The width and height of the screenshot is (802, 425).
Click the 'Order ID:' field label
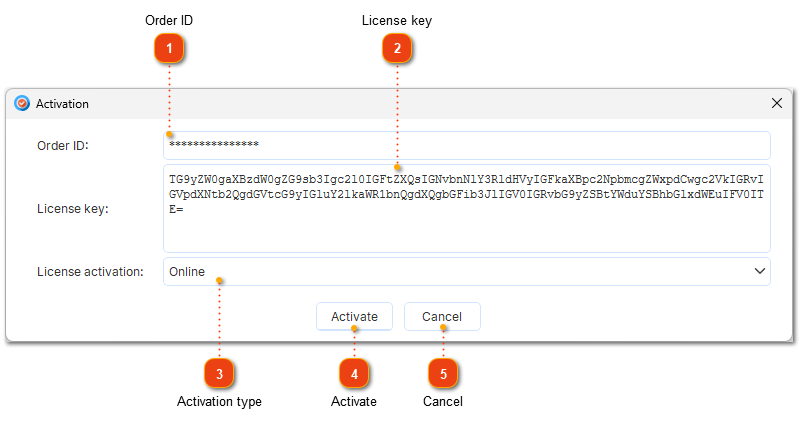(x=63, y=146)
